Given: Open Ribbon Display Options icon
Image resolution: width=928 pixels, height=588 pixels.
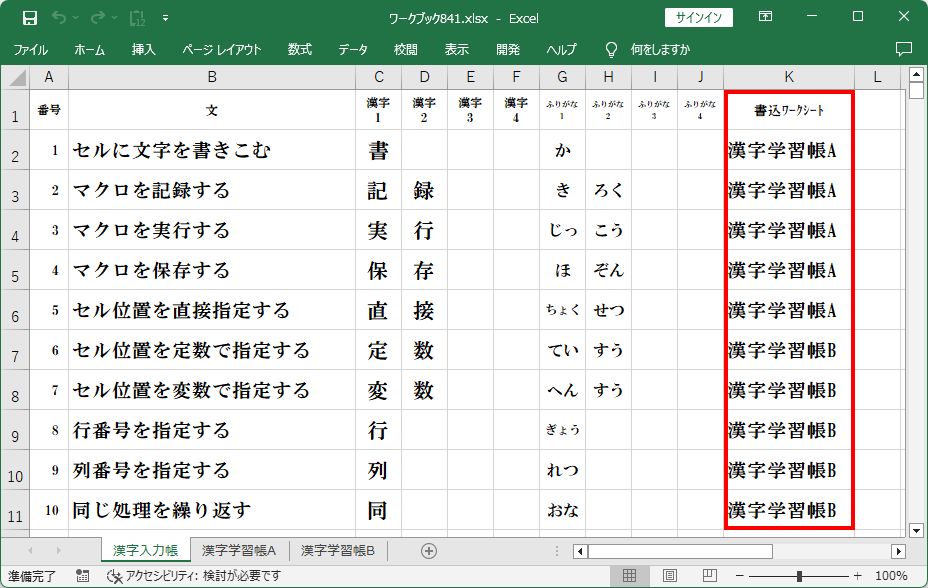Looking at the screenshot, I should [x=765, y=17].
